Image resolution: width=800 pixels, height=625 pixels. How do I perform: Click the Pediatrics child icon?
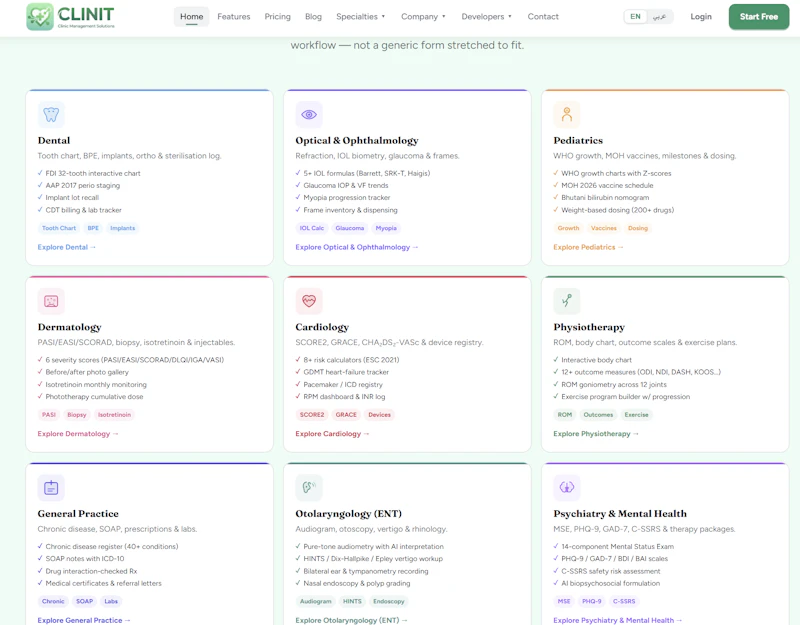(x=567, y=114)
